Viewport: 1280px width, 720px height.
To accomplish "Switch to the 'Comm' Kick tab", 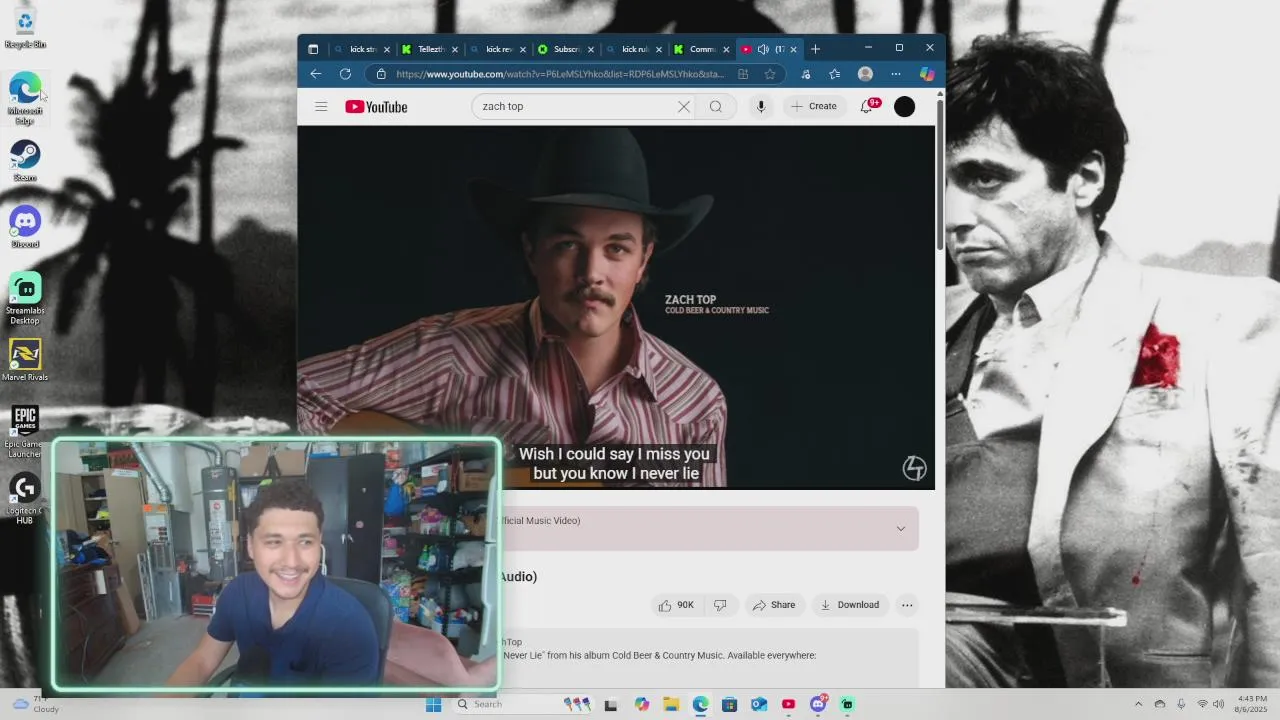I will pyautogui.click(x=702, y=49).
